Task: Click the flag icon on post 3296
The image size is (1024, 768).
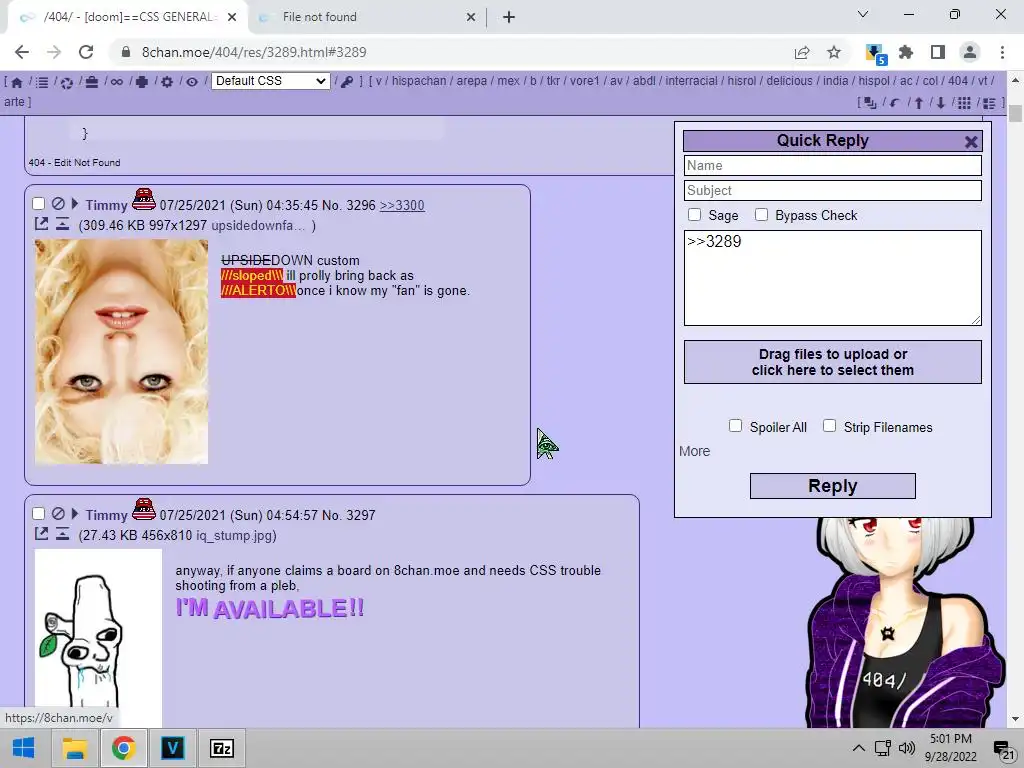Action: tap(144, 199)
